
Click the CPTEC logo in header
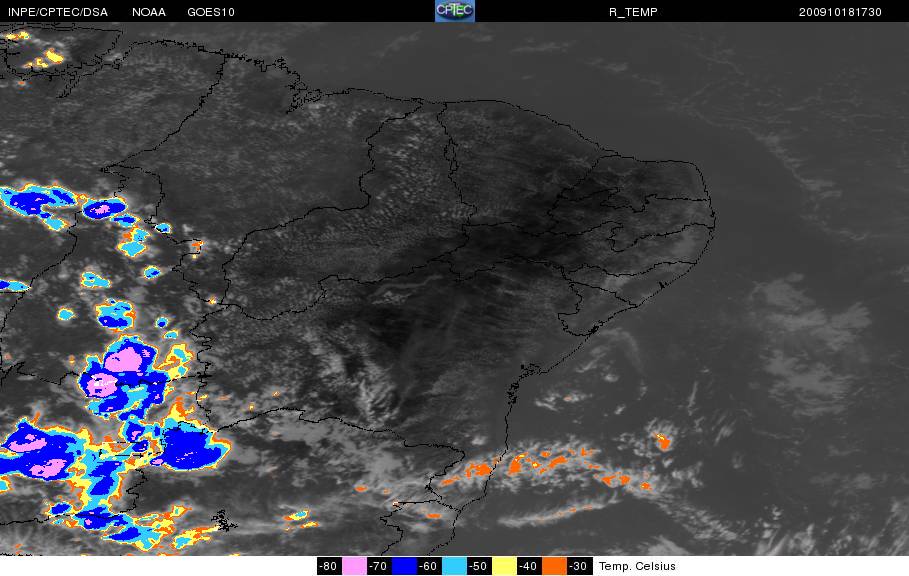click(454, 11)
